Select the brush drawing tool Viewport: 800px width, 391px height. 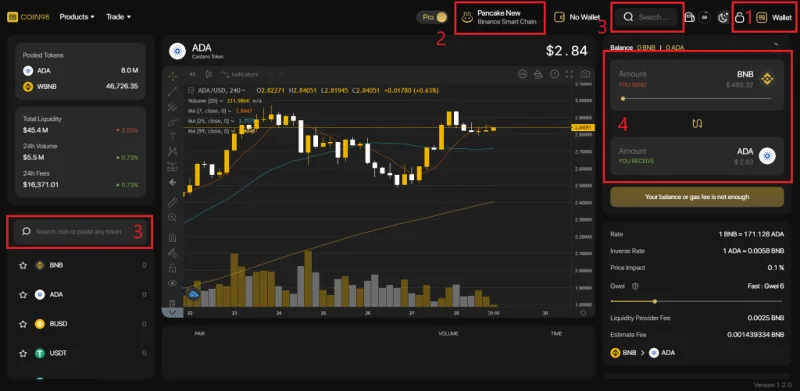point(172,121)
